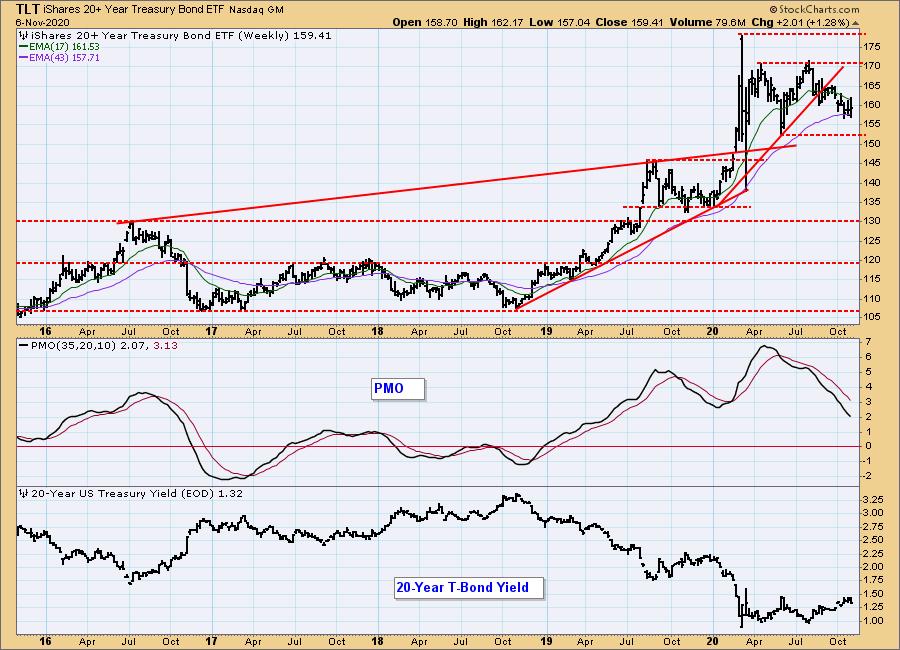Click the 19 year label under the yield panel

[546, 641]
